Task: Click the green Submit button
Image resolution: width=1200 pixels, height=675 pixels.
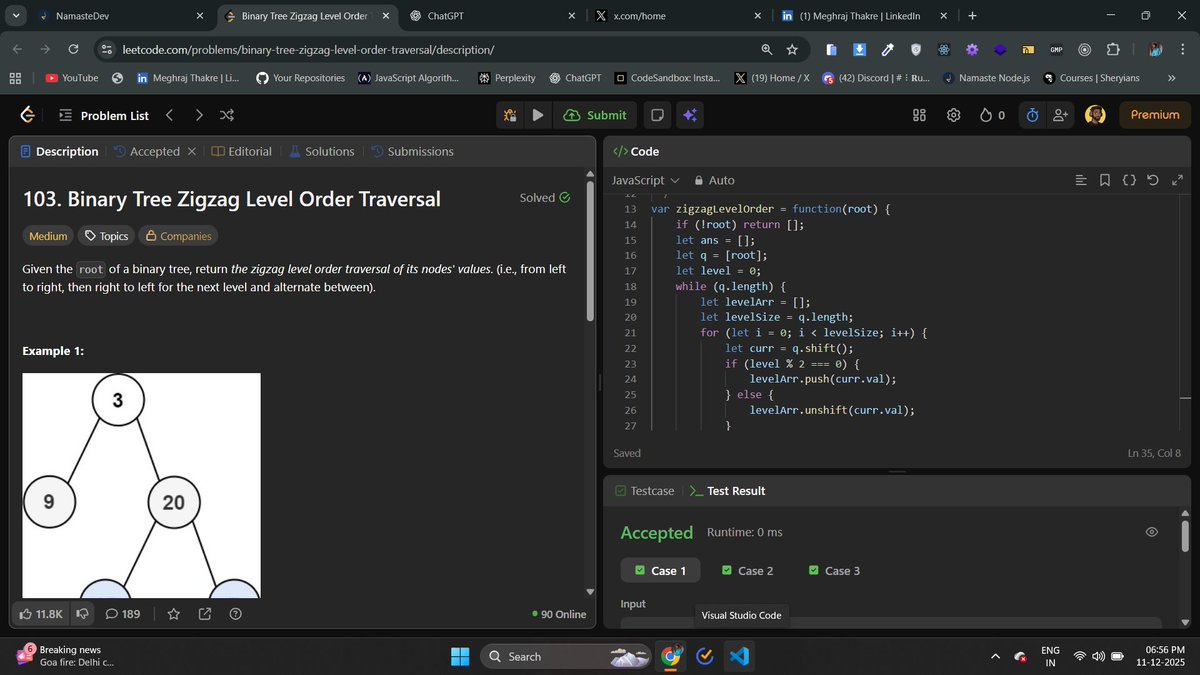Action: coord(595,115)
